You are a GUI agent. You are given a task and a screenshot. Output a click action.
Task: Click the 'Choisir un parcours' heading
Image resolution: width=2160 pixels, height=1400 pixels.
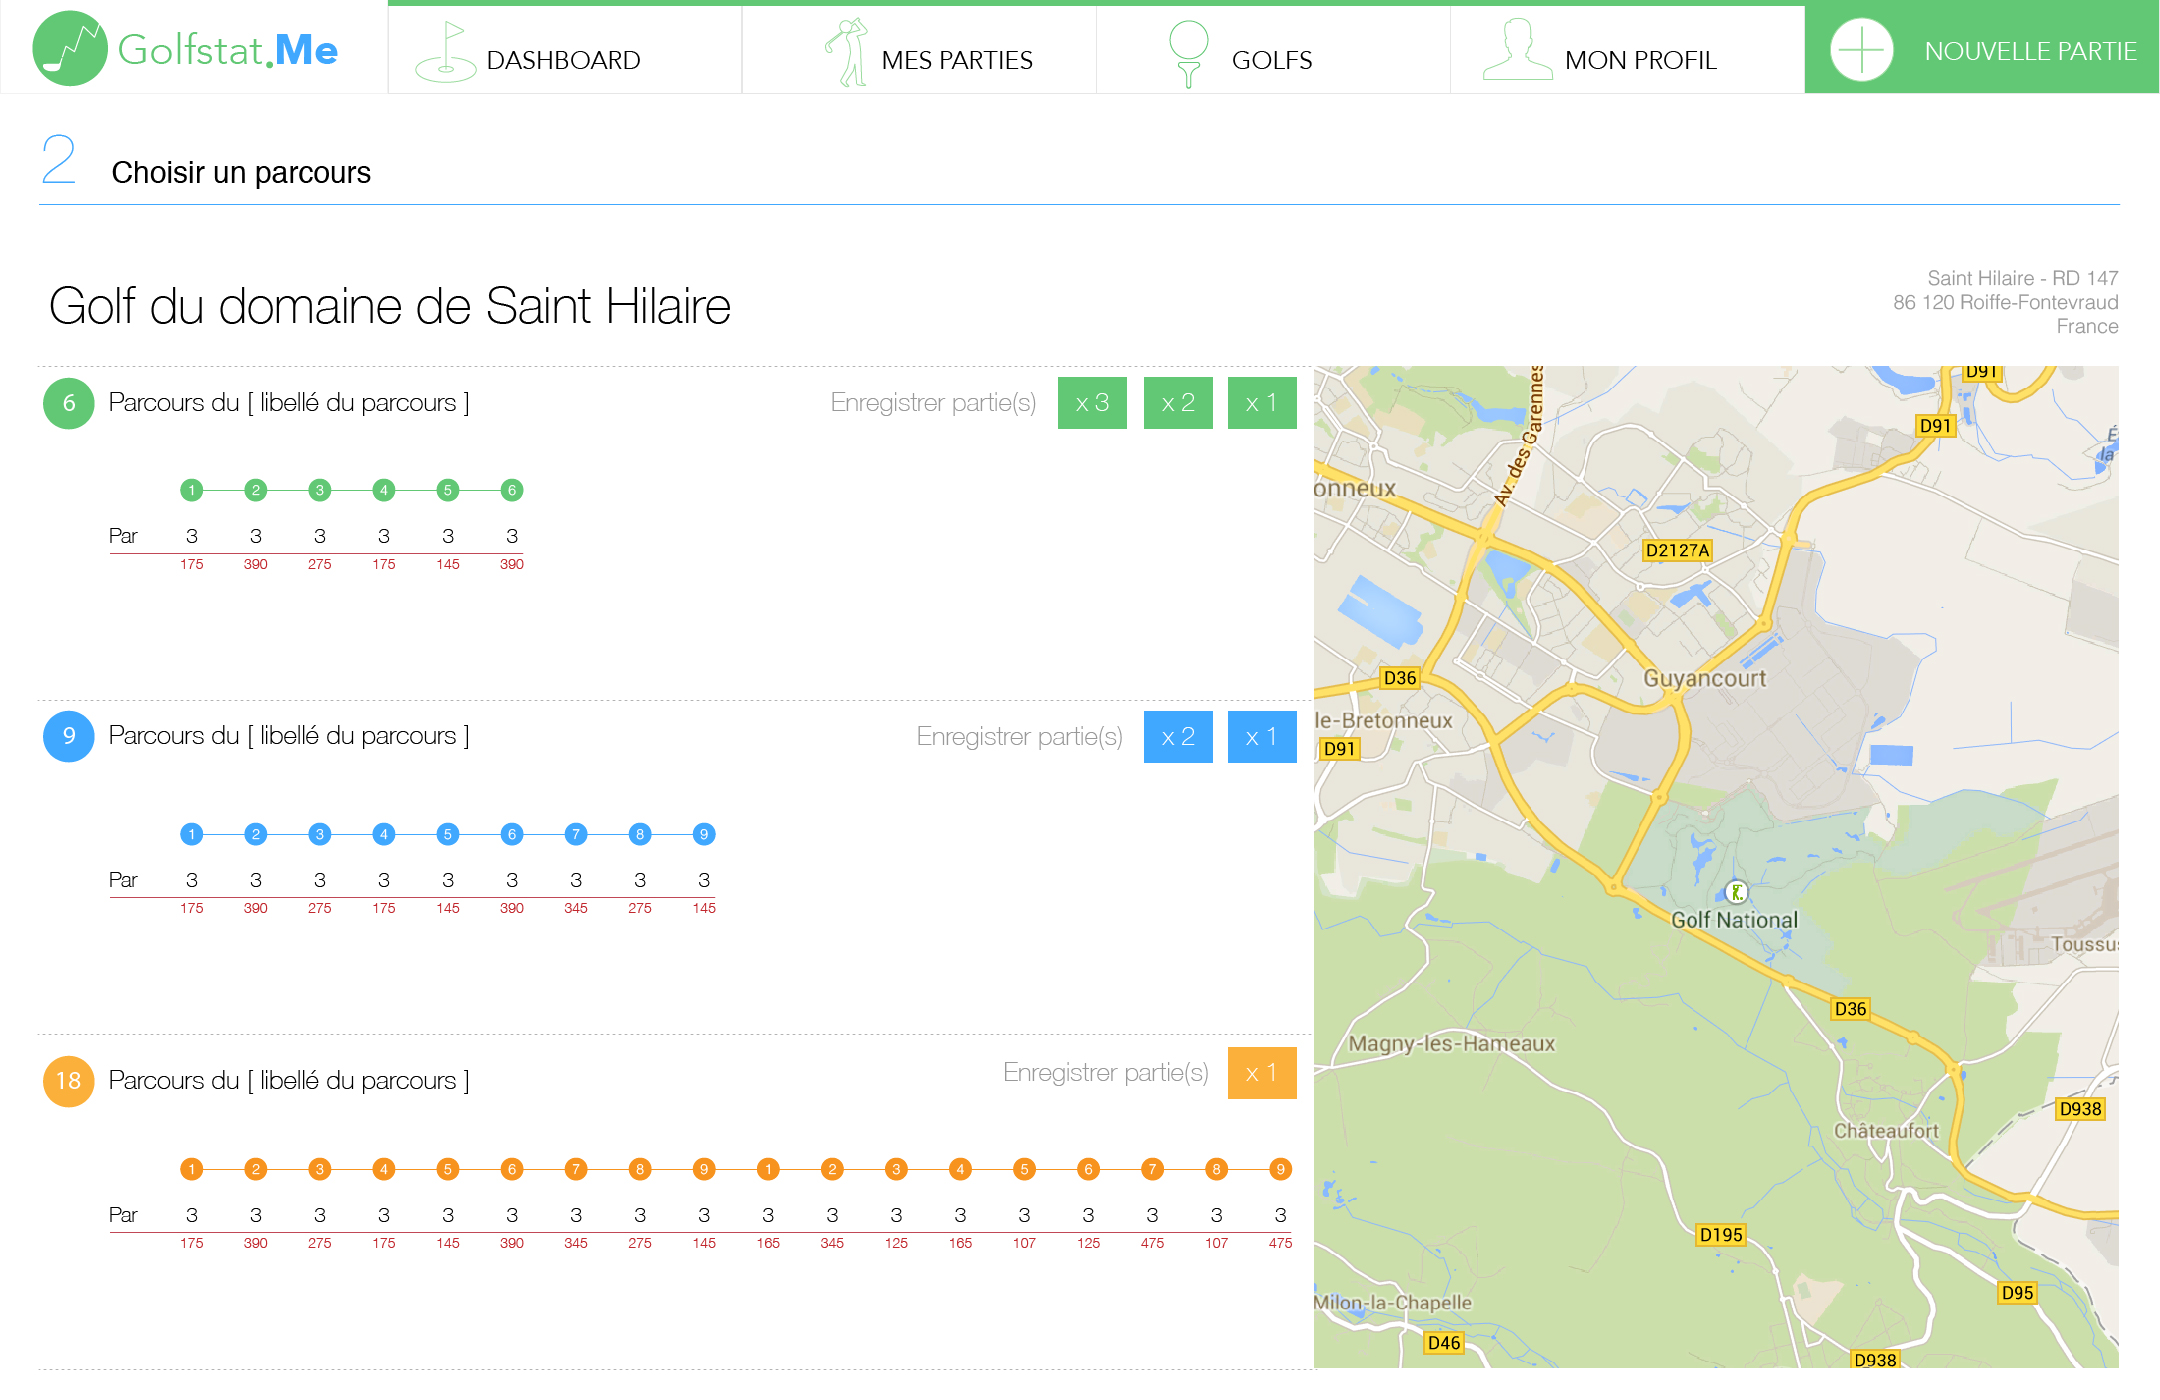pos(241,173)
